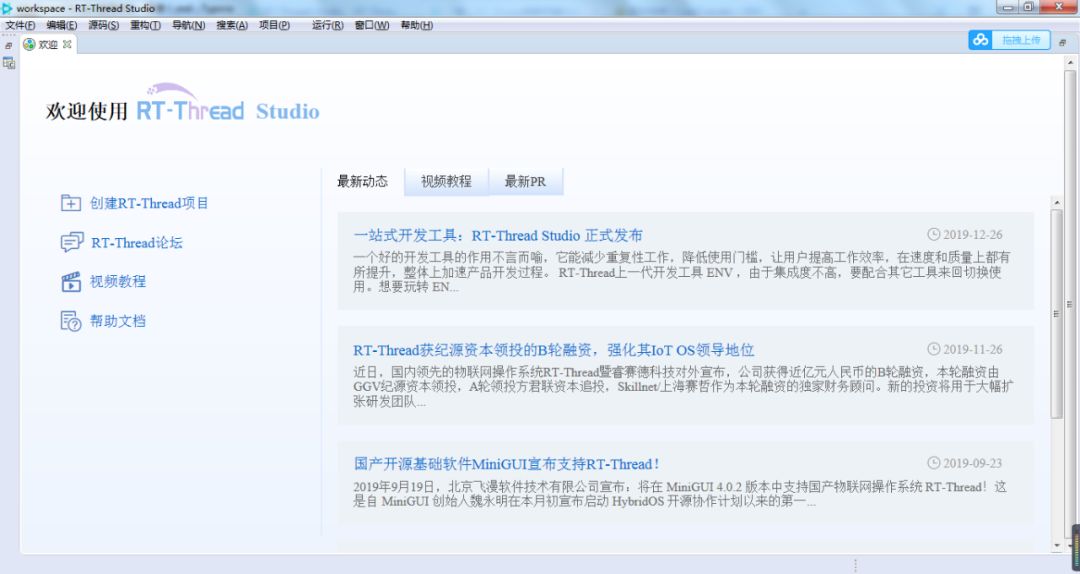This screenshot has height=574, width=1080.
Task: Close the 欢迎 welcome tab
Action: [67, 44]
